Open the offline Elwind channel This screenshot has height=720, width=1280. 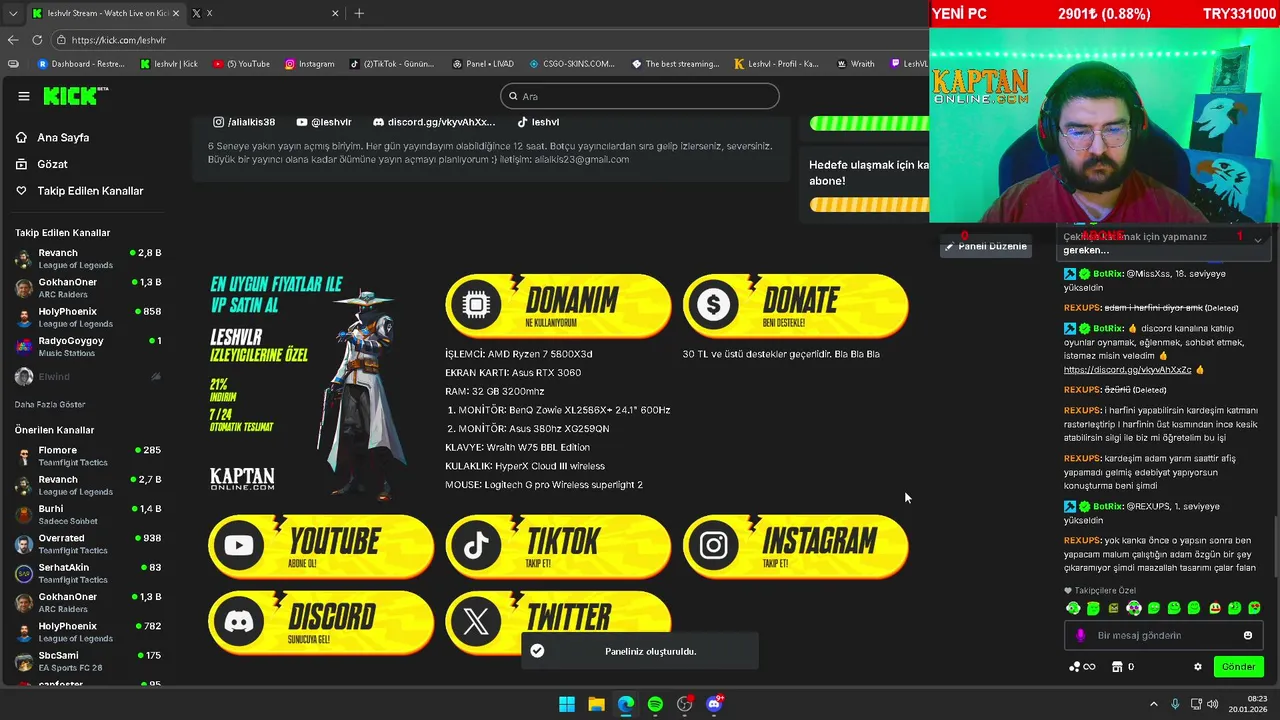[88, 377]
